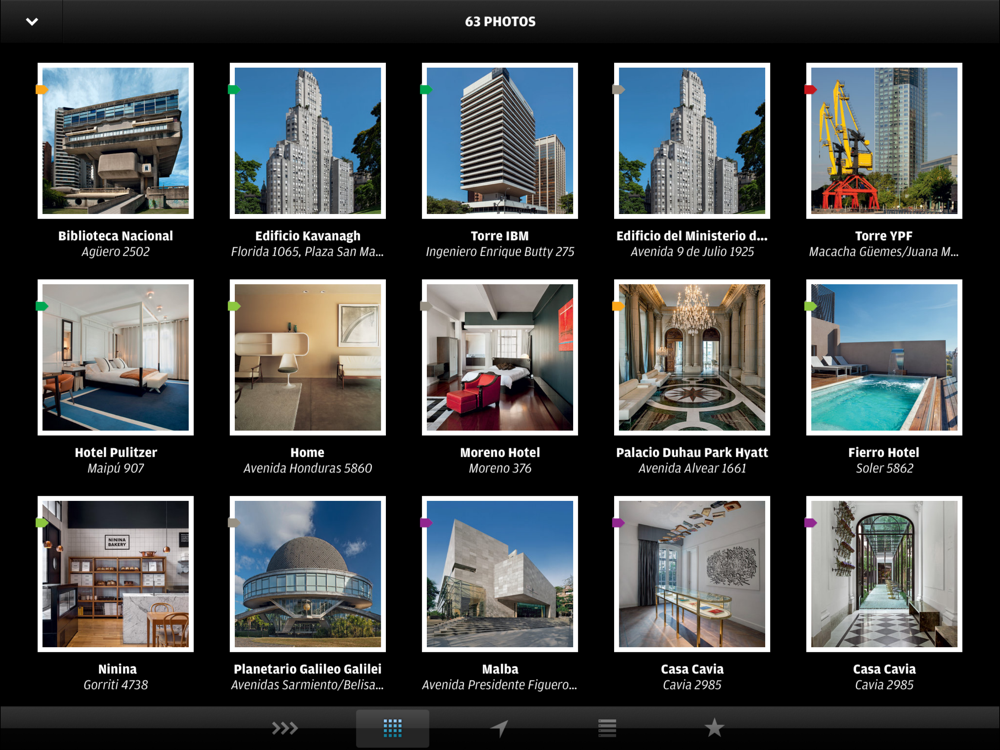The height and width of the screenshot is (750, 1000).
Task: Click orange tag on Palacio Duhau photo
Action: (619, 306)
